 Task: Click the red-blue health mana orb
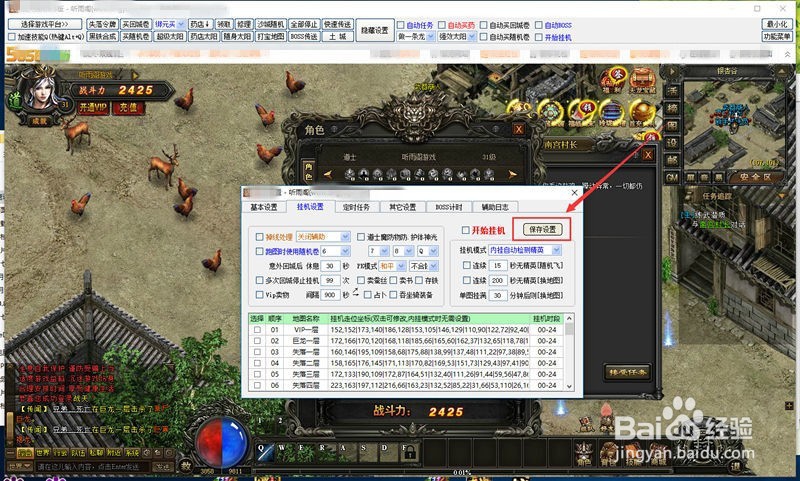pyautogui.click(x=222, y=441)
